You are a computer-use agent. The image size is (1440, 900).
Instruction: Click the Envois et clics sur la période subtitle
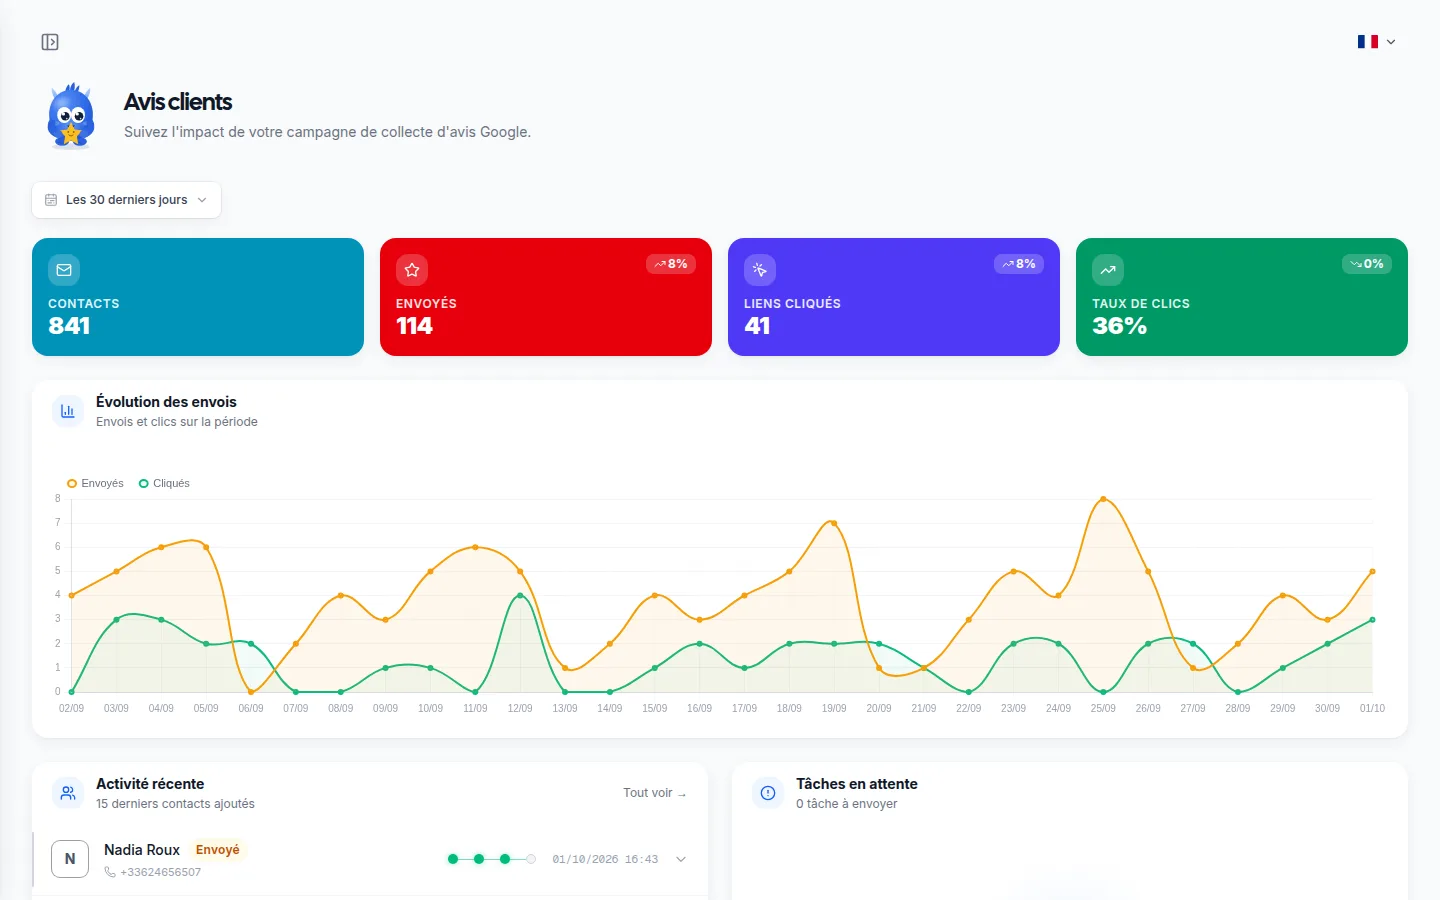coord(177,422)
